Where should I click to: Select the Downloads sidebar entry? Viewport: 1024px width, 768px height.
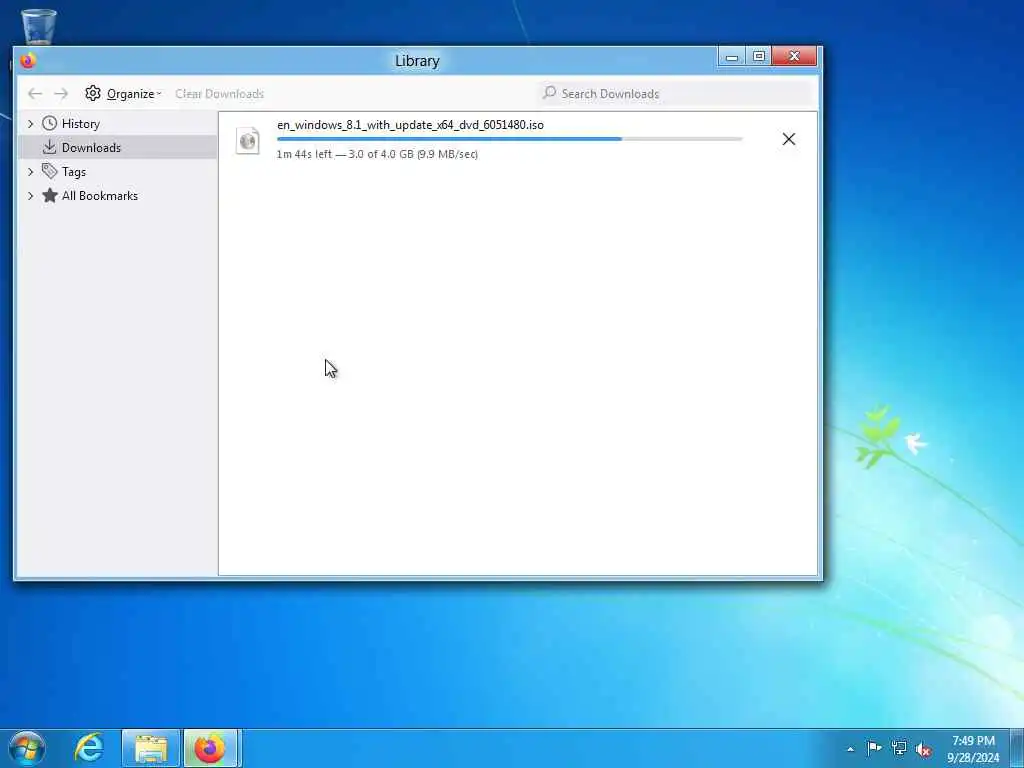click(x=118, y=148)
